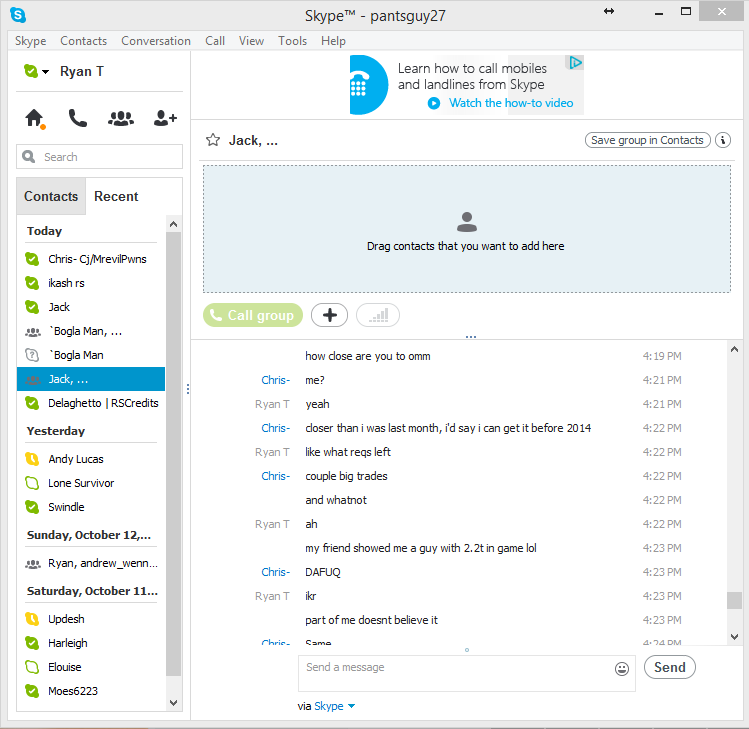Open the Call phones dial icon
749x729 pixels.
point(77,118)
